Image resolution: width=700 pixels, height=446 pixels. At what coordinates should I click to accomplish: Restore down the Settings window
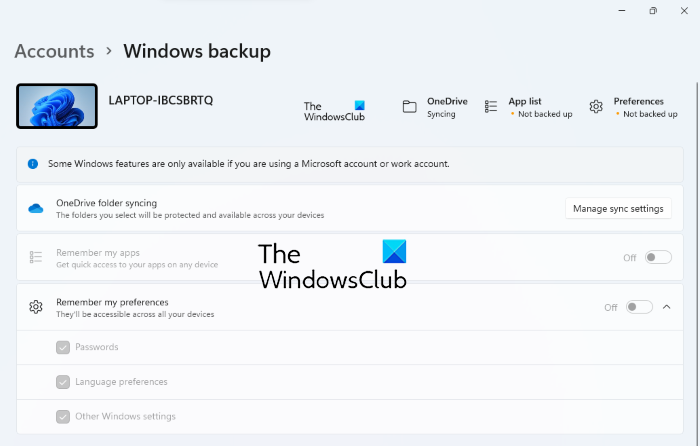[653, 11]
